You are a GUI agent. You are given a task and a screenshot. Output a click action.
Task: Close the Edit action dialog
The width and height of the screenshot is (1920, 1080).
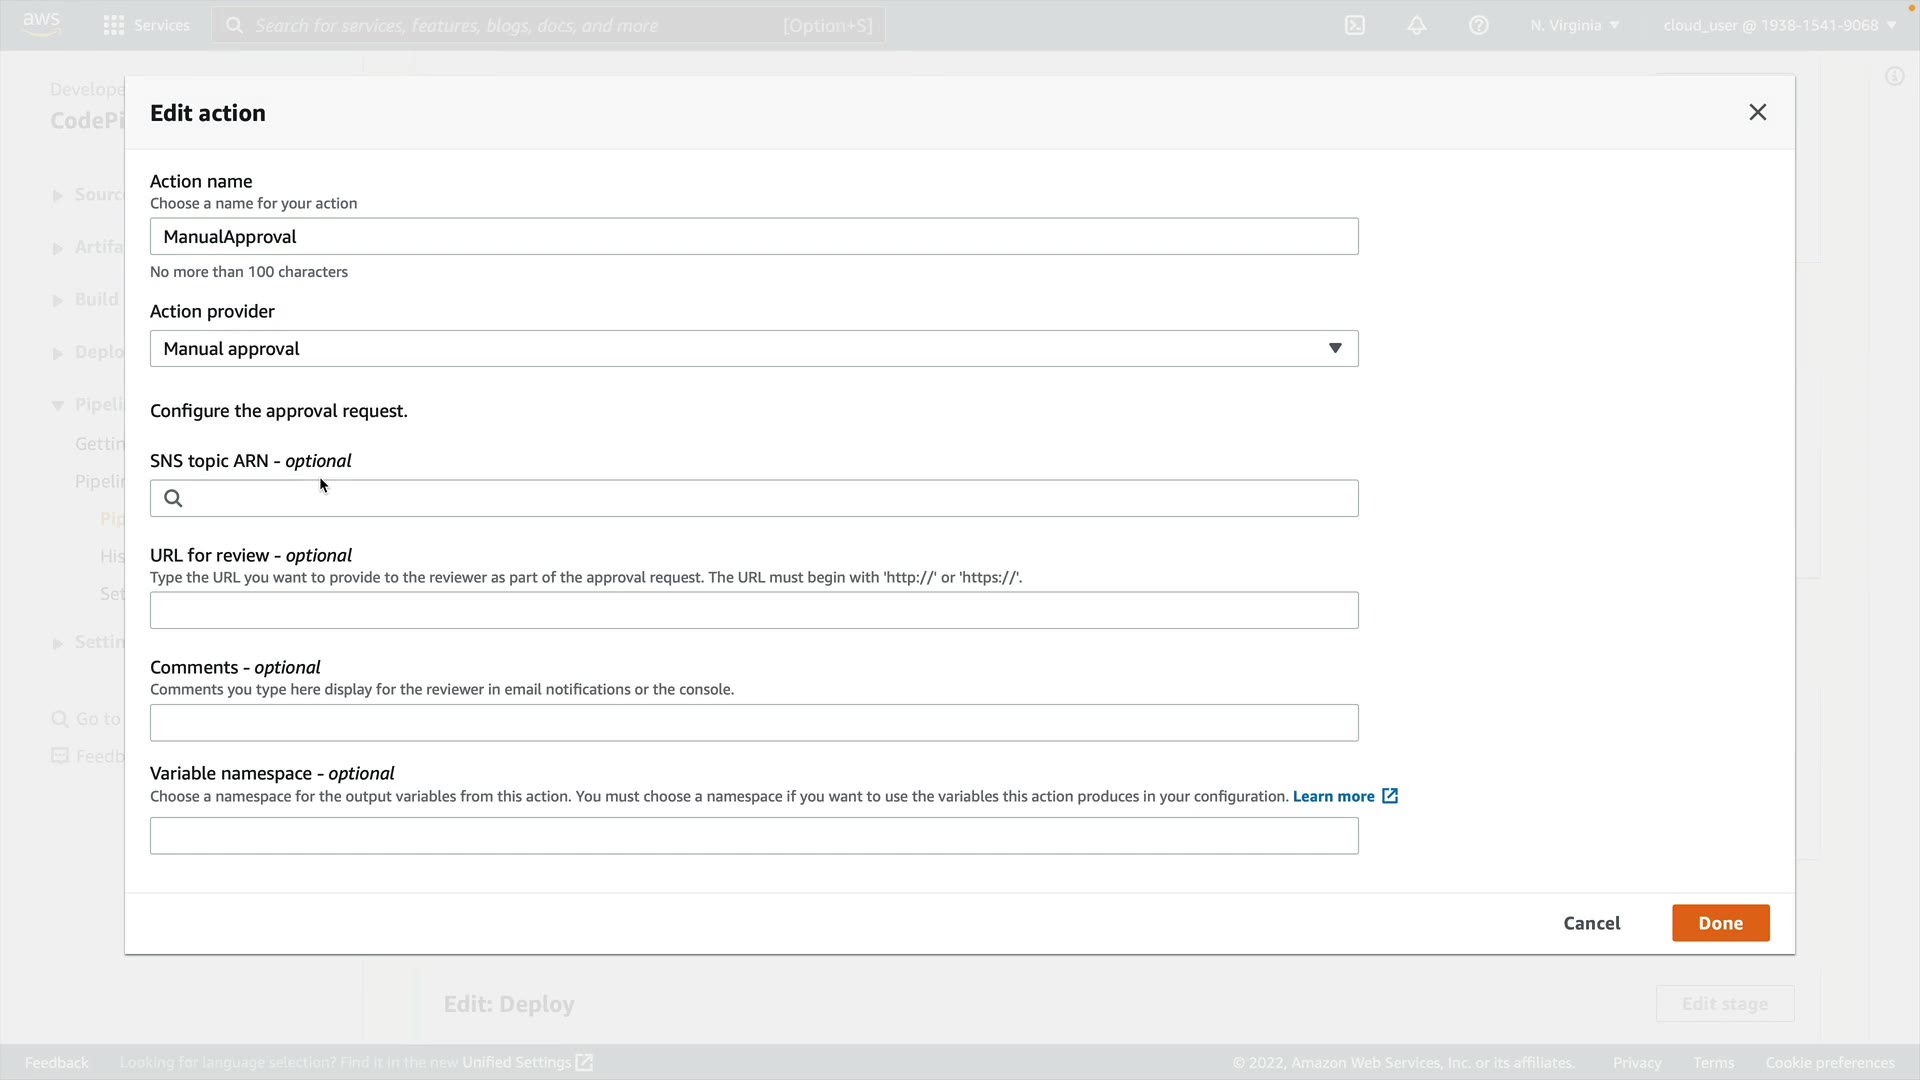[1758, 112]
